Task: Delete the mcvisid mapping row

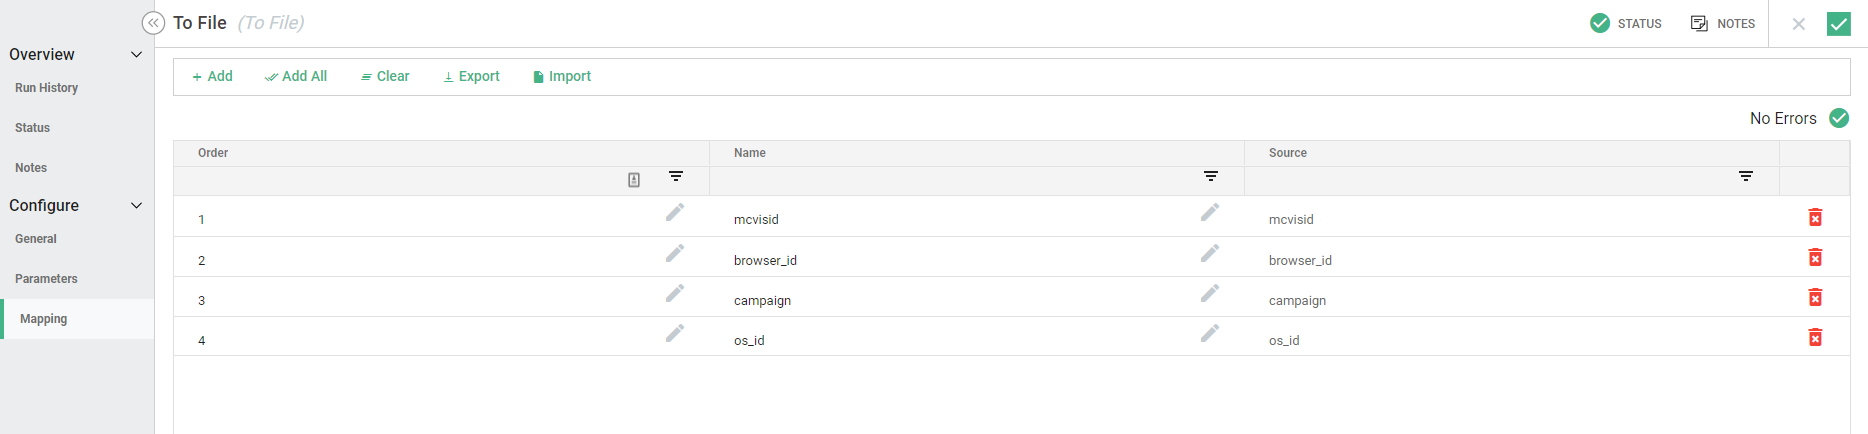Action: pyautogui.click(x=1815, y=218)
